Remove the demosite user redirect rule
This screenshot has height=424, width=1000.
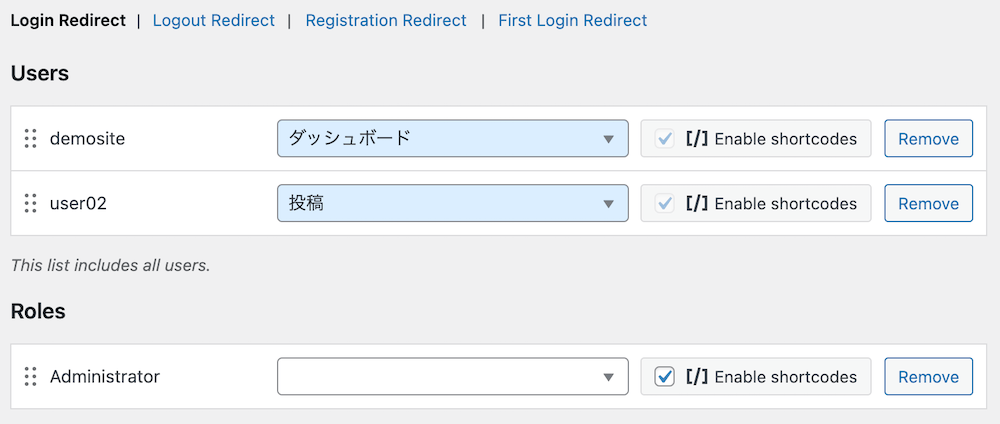(928, 139)
